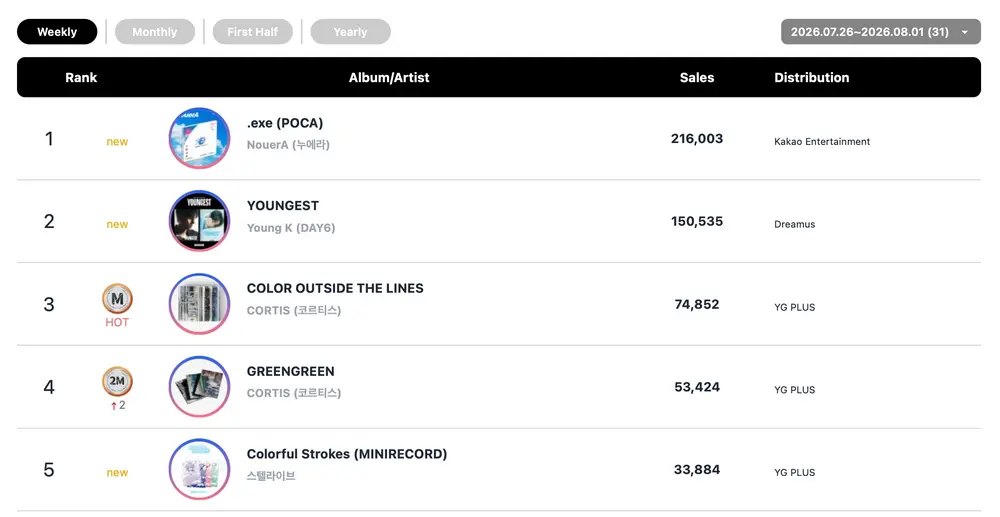Switch to the Monthly chart tab
Image resolution: width=1000 pixels, height=517 pixels.
coord(155,32)
